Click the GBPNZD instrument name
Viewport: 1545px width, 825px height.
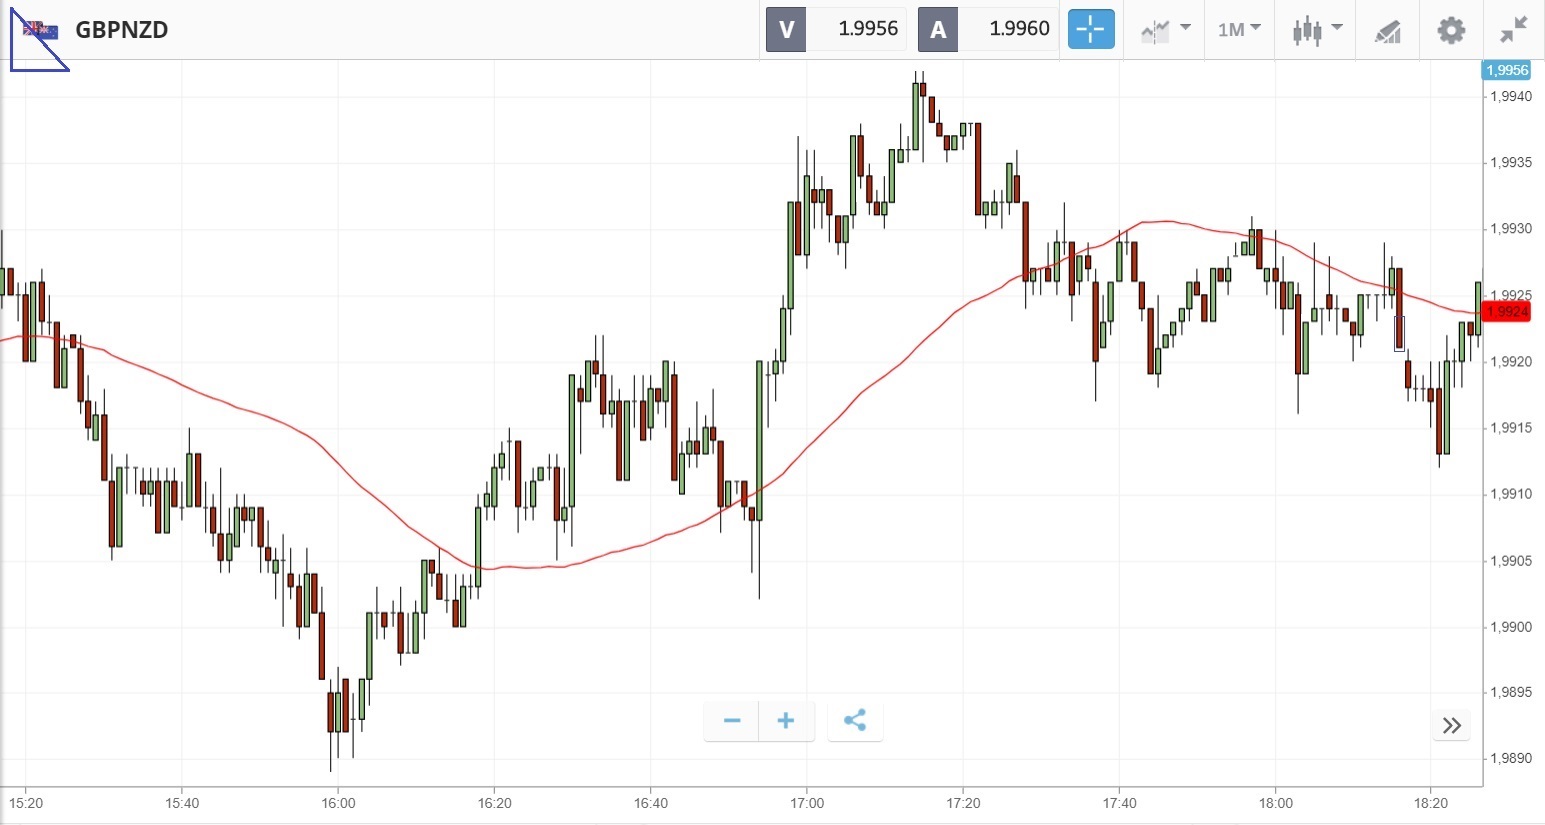(122, 30)
